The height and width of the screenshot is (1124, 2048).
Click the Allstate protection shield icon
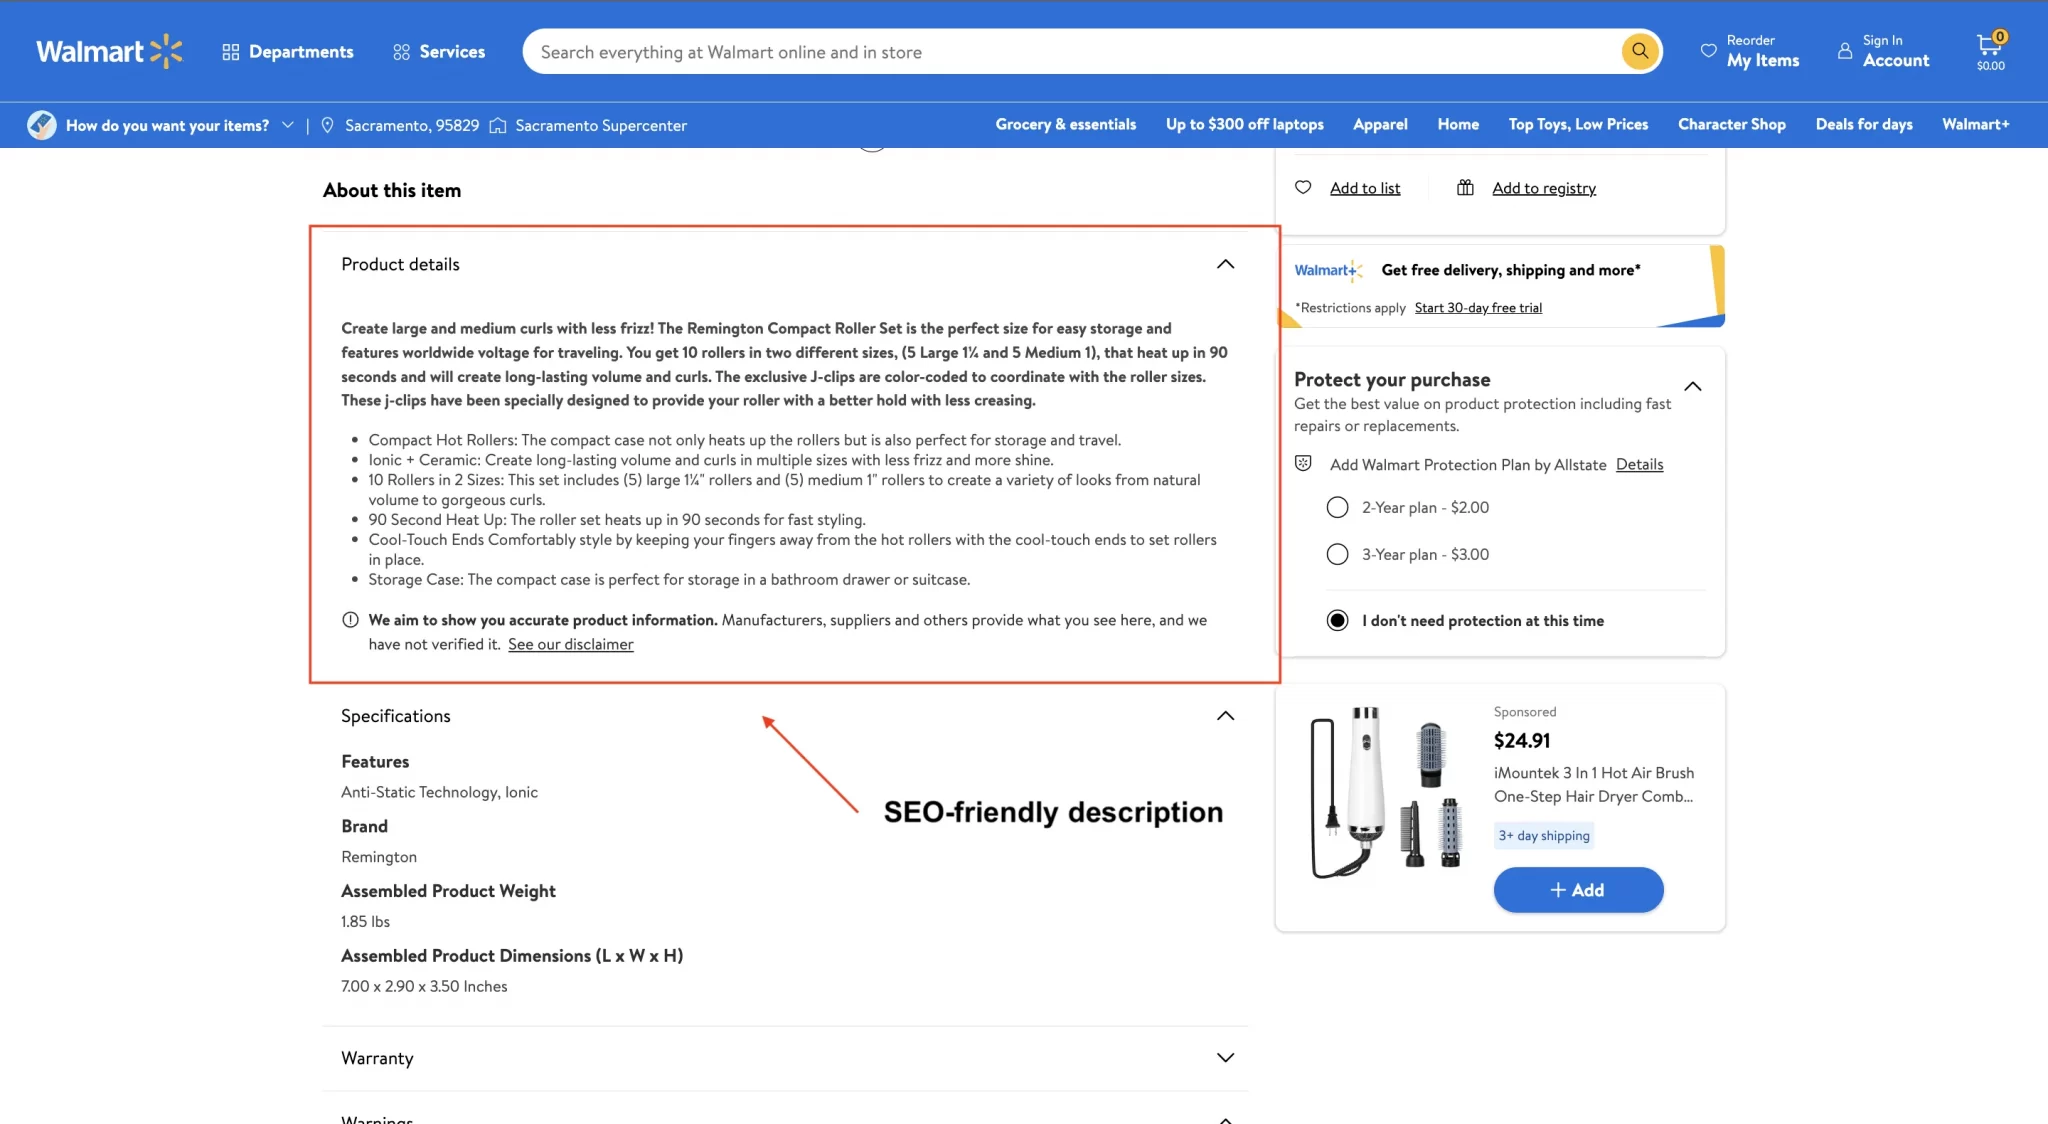(1303, 463)
